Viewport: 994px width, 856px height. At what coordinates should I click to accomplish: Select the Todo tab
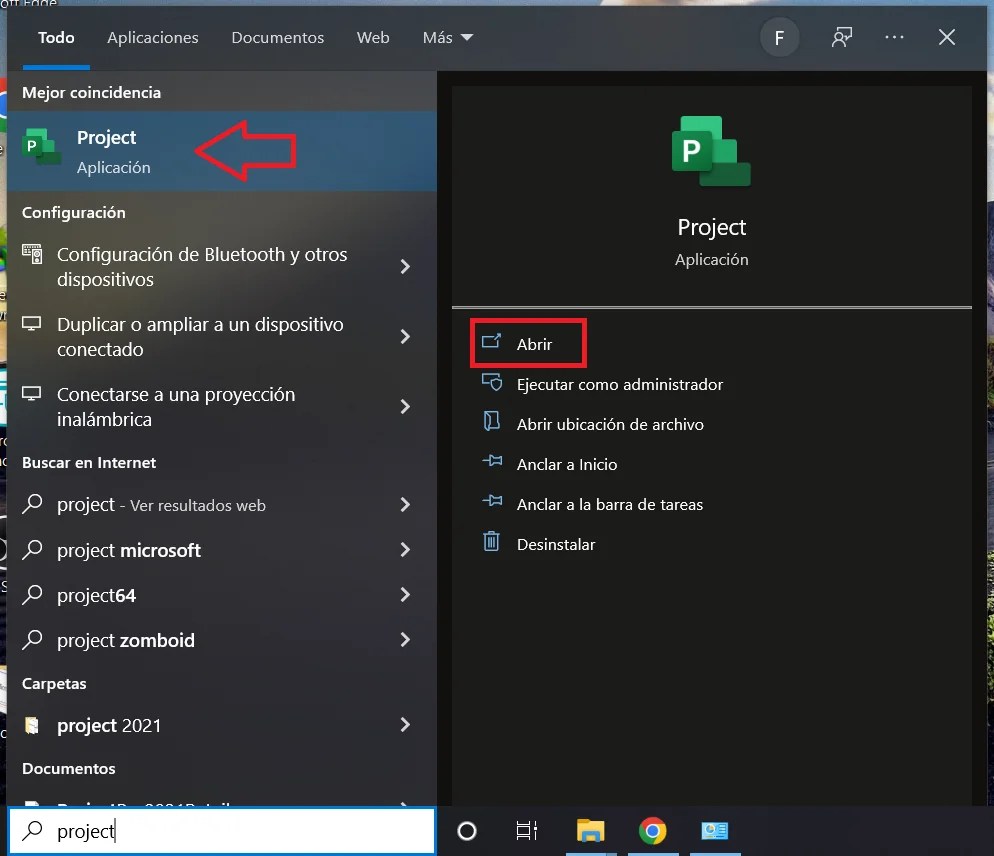[56, 37]
